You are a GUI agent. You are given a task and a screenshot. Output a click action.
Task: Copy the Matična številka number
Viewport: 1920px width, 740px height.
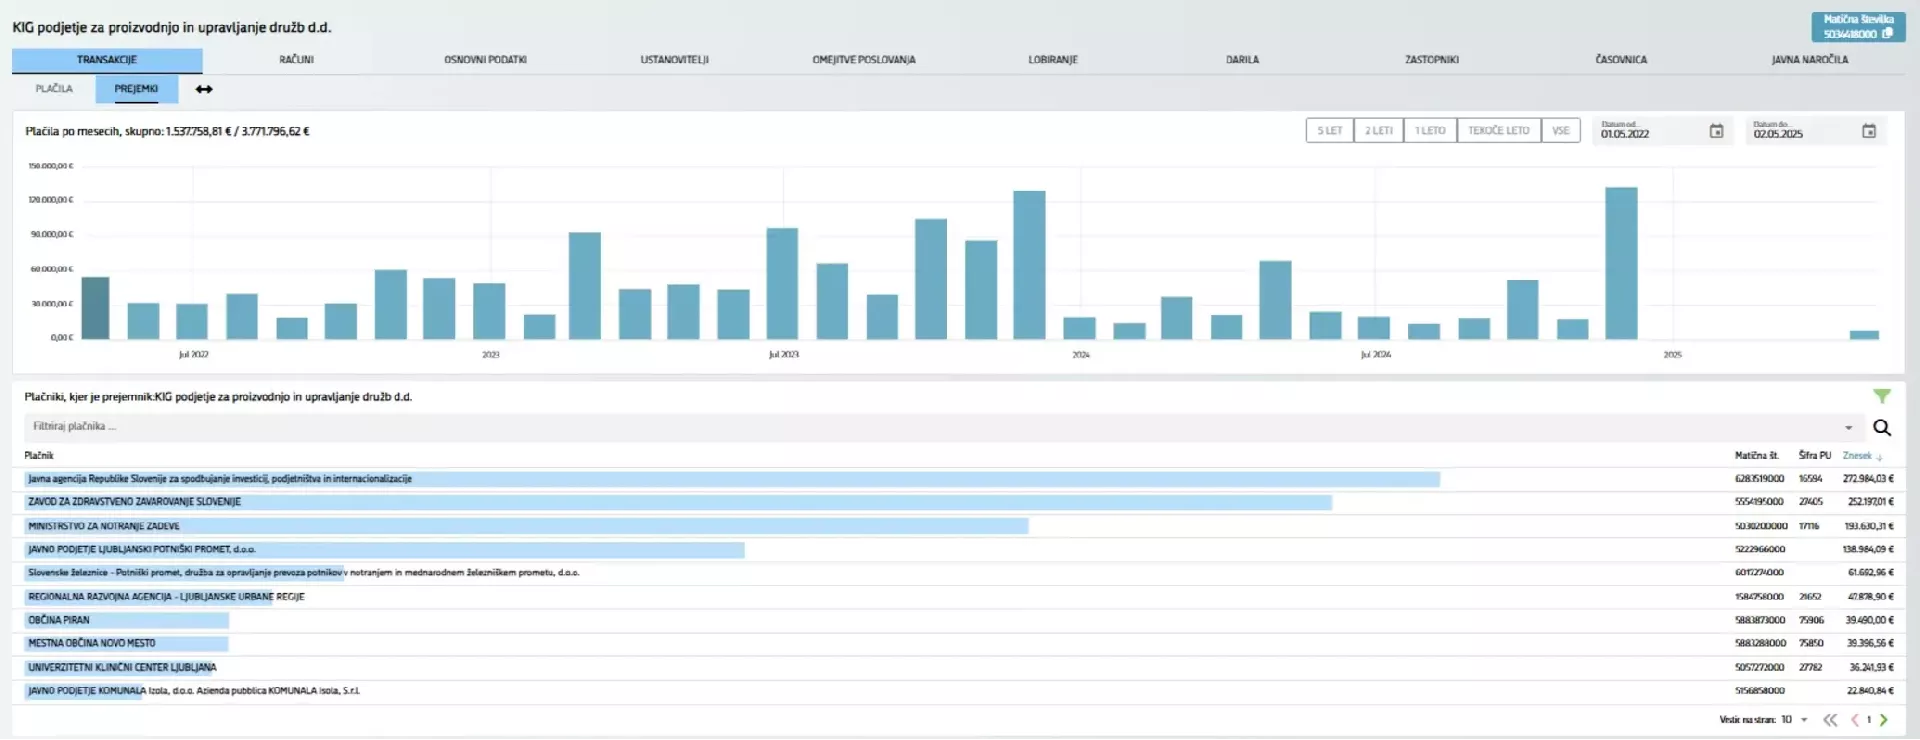[1887, 34]
